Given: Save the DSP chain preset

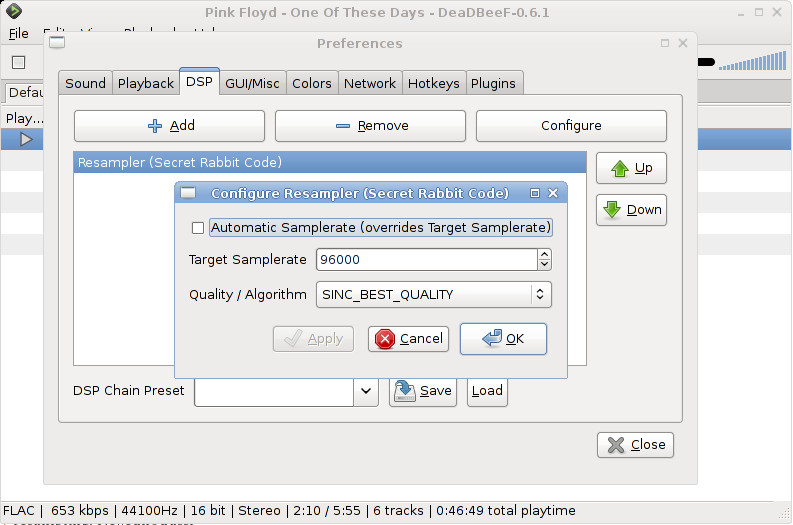Looking at the screenshot, I should pyautogui.click(x=423, y=391).
